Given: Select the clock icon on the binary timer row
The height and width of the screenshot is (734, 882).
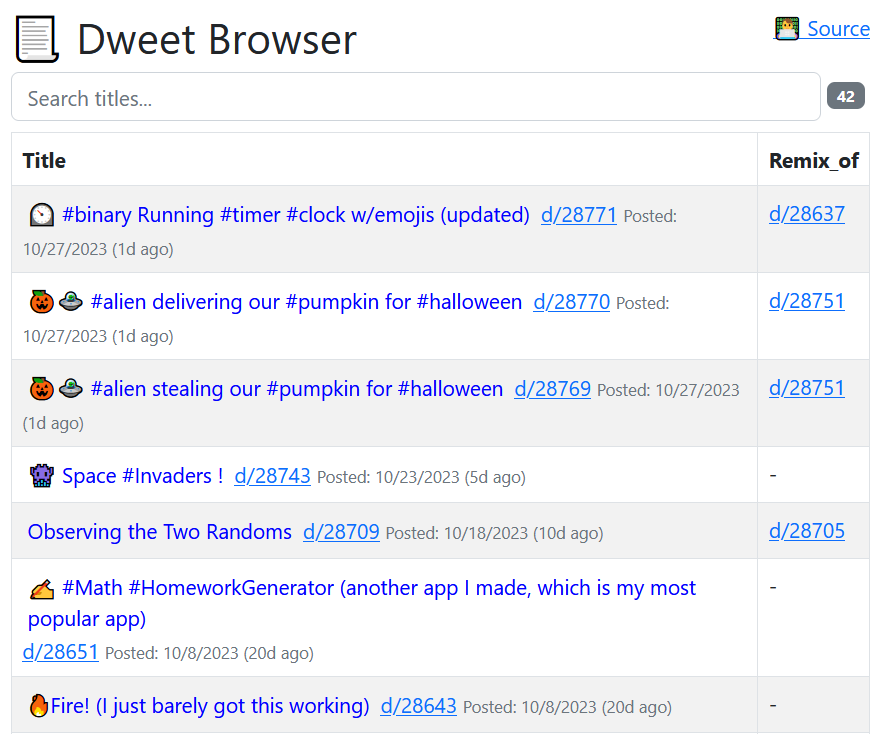Looking at the screenshot, I should point(39,213).
